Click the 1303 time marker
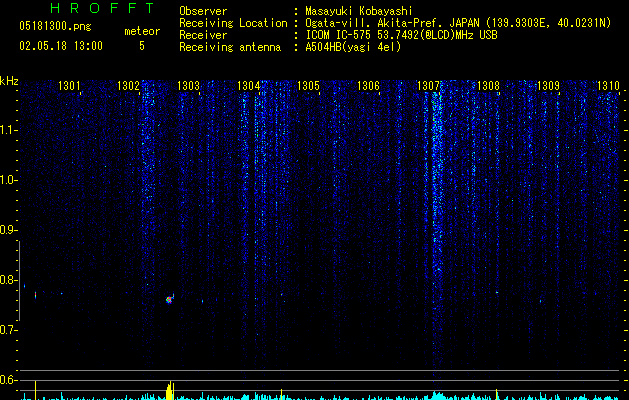Screen dimensions: 629x400 [189, 86]
